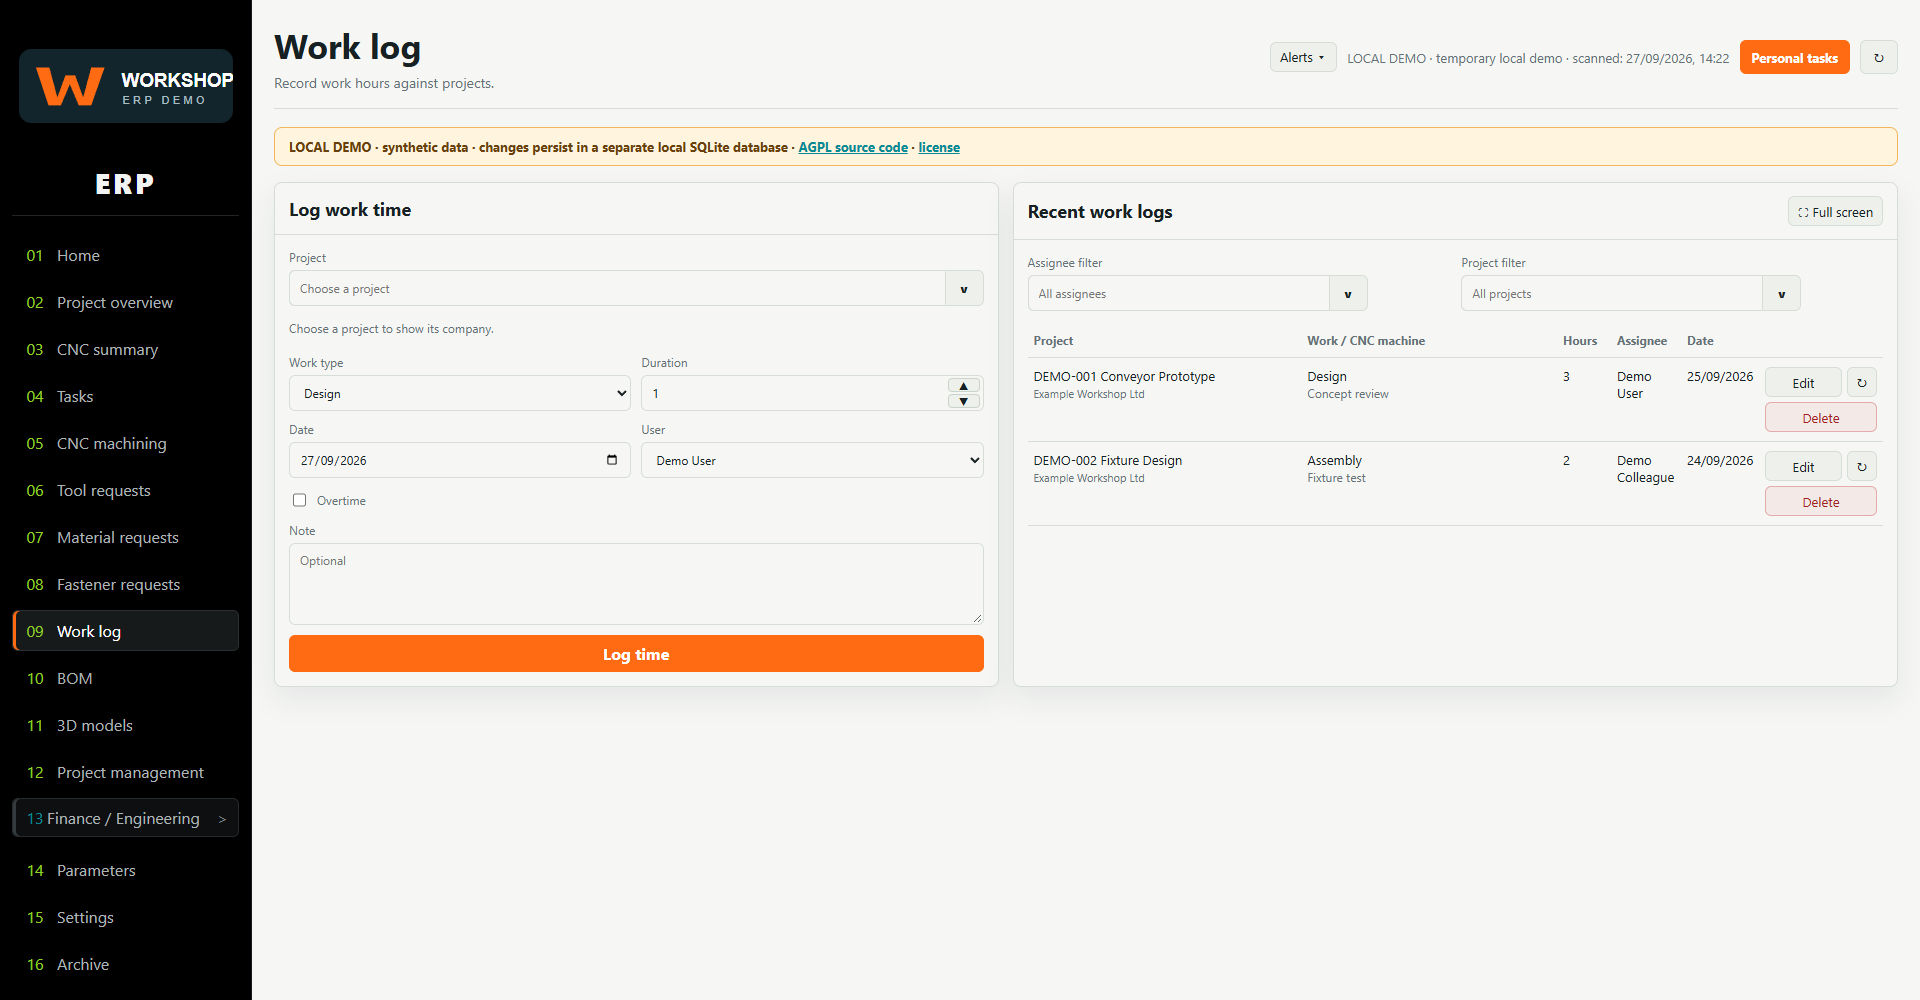Image resolution: width=1920 pixels, height=1000 pixels.
Task: Click into the Note text area
Action: pos(636,584)
